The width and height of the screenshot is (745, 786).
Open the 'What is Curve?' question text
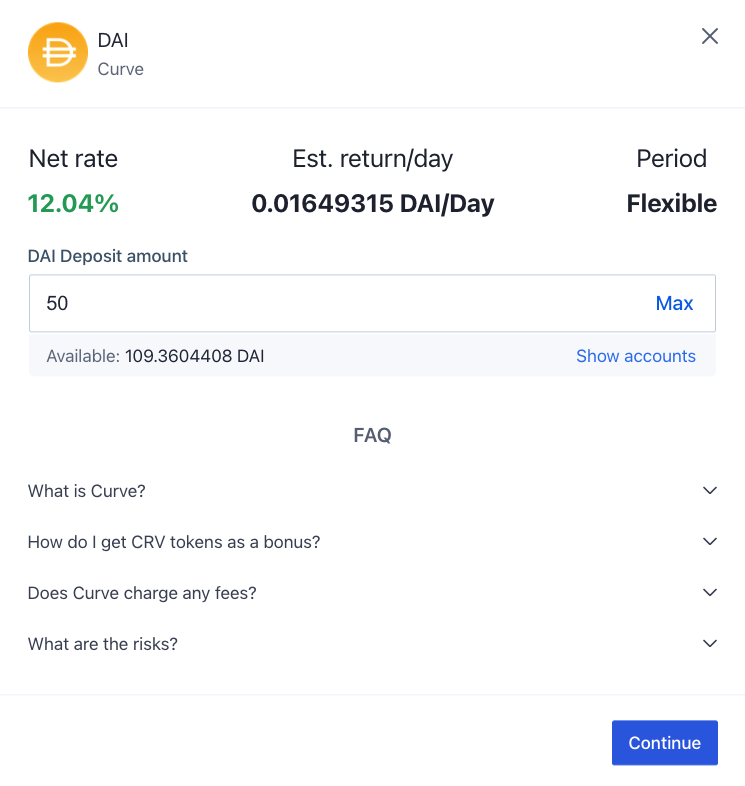click(x=86, y=491)
